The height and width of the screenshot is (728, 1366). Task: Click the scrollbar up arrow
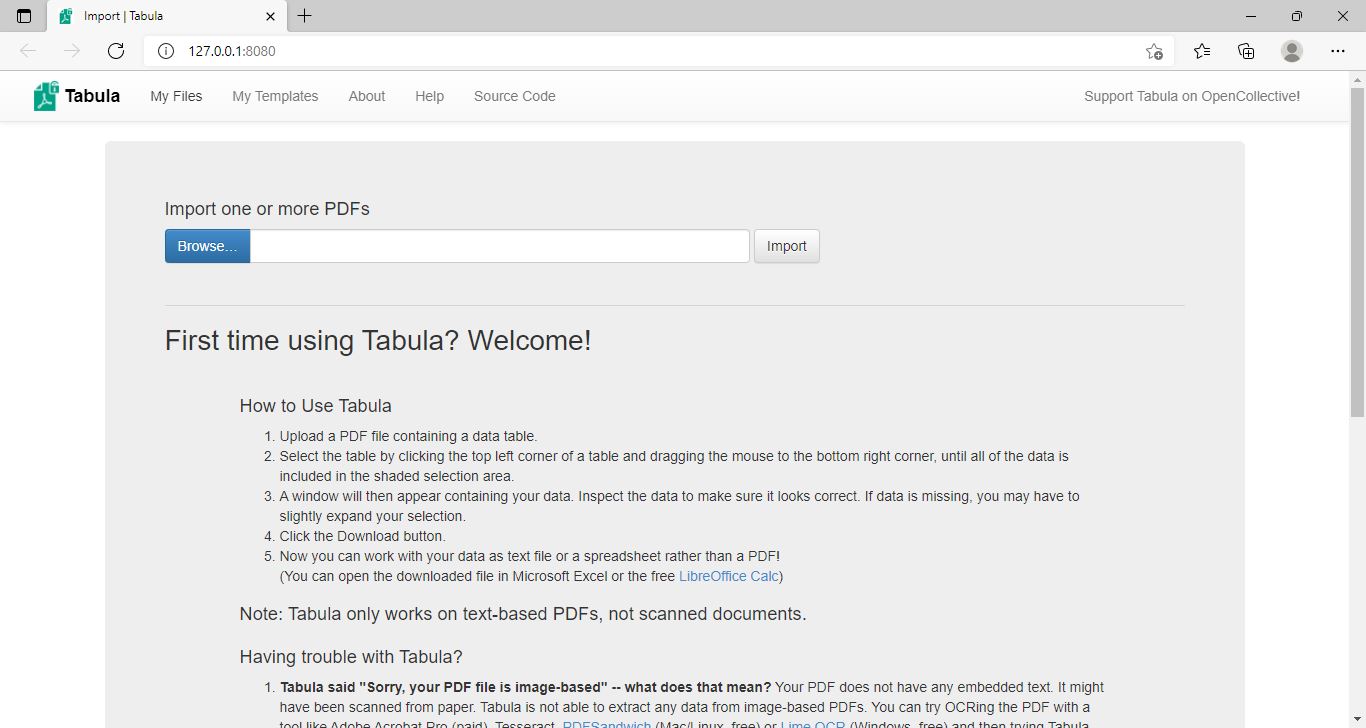[x=1357, y=79]
